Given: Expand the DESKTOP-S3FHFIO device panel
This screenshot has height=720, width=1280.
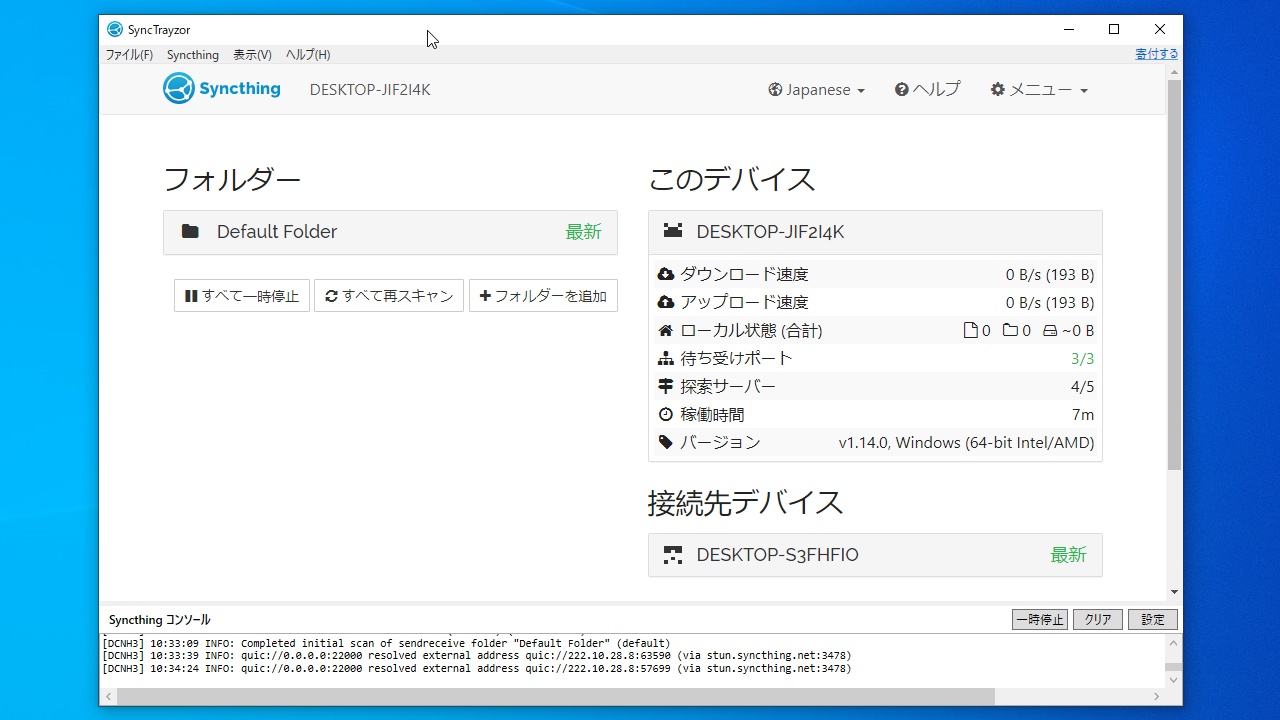Looking at the screenshot, I should click(875, 555).
